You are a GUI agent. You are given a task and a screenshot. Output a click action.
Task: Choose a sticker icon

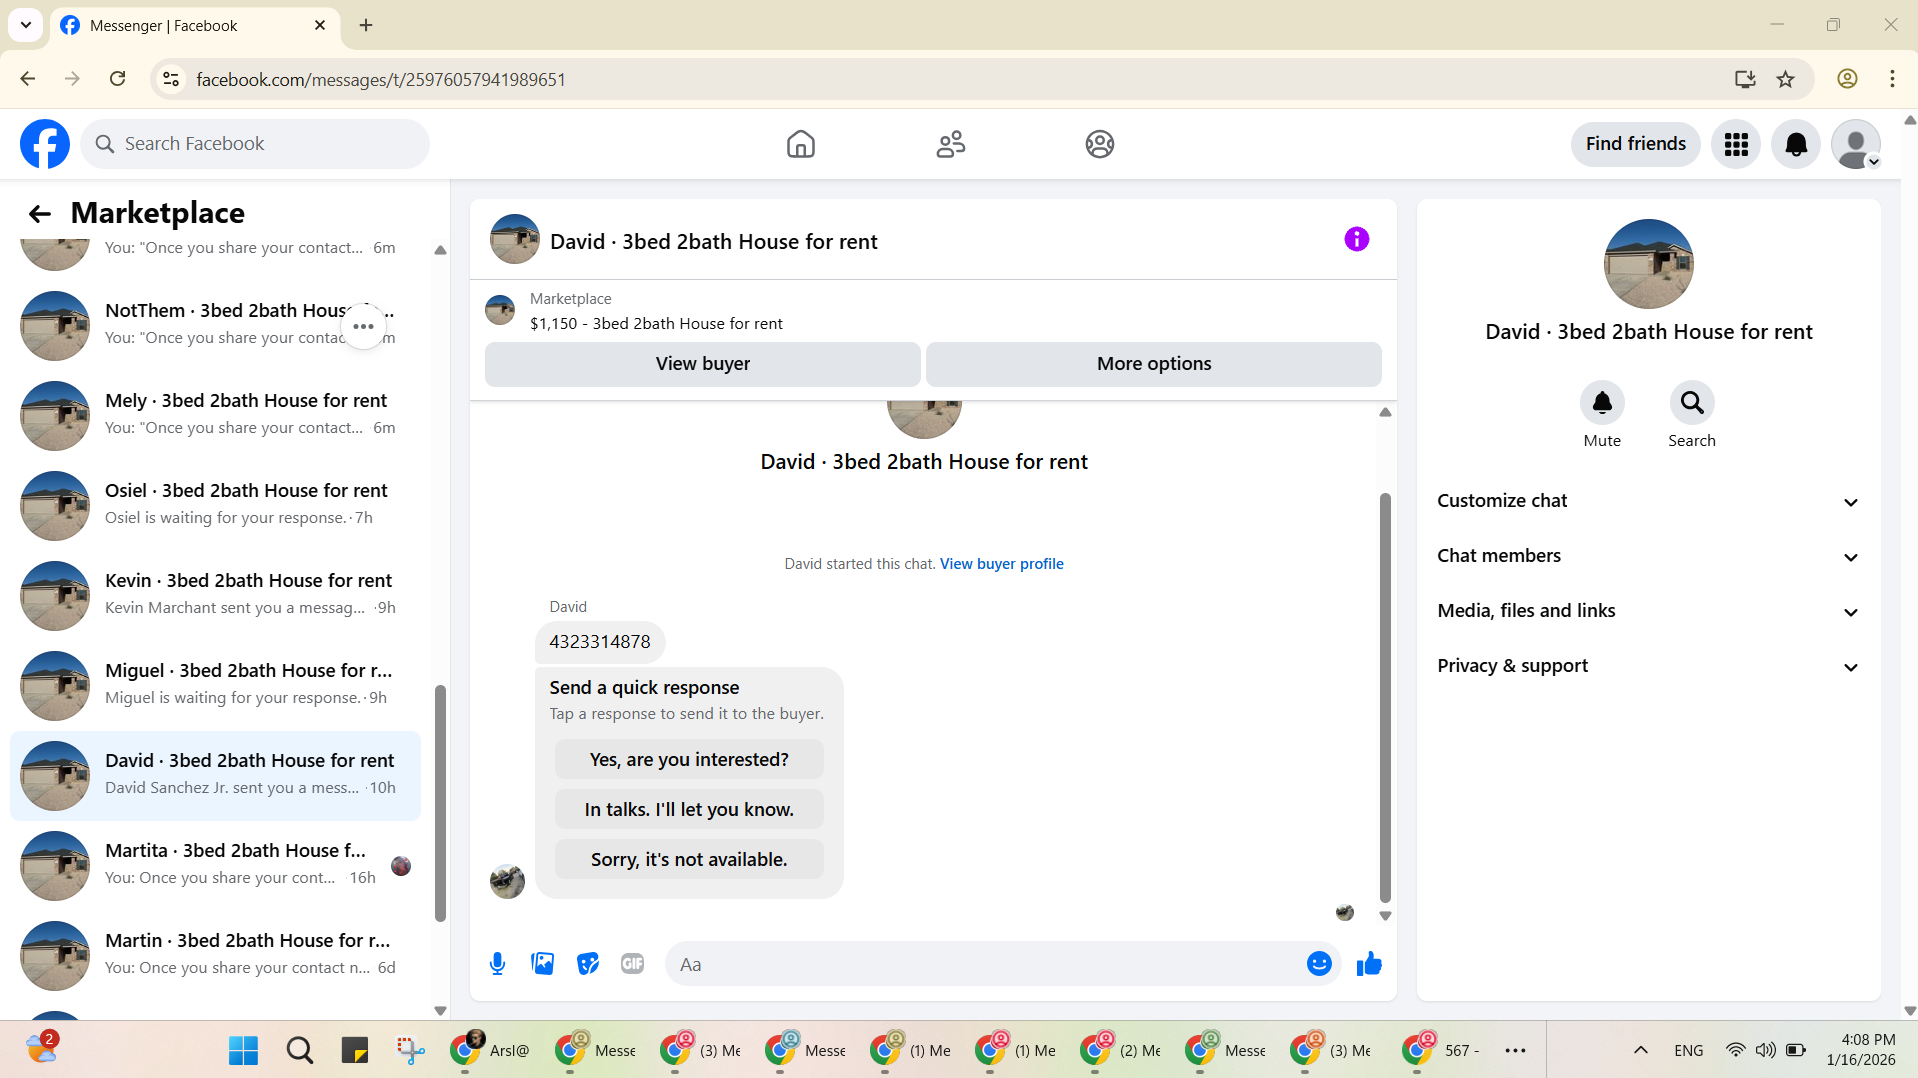click(588, 964)
